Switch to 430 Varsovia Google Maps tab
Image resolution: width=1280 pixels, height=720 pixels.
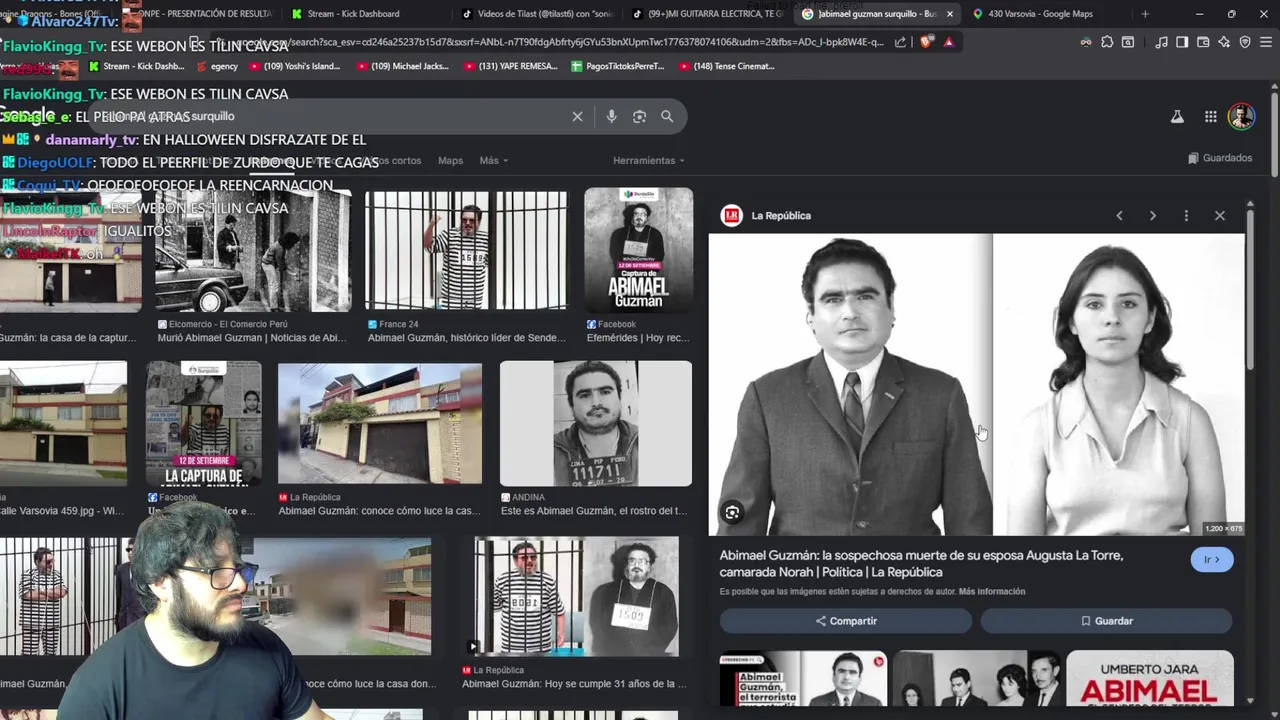pos(1048,14)
